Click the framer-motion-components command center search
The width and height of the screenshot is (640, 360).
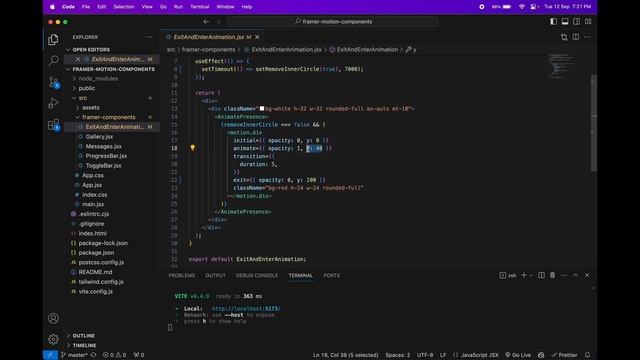pyautogui.click(x=333, y=22)
